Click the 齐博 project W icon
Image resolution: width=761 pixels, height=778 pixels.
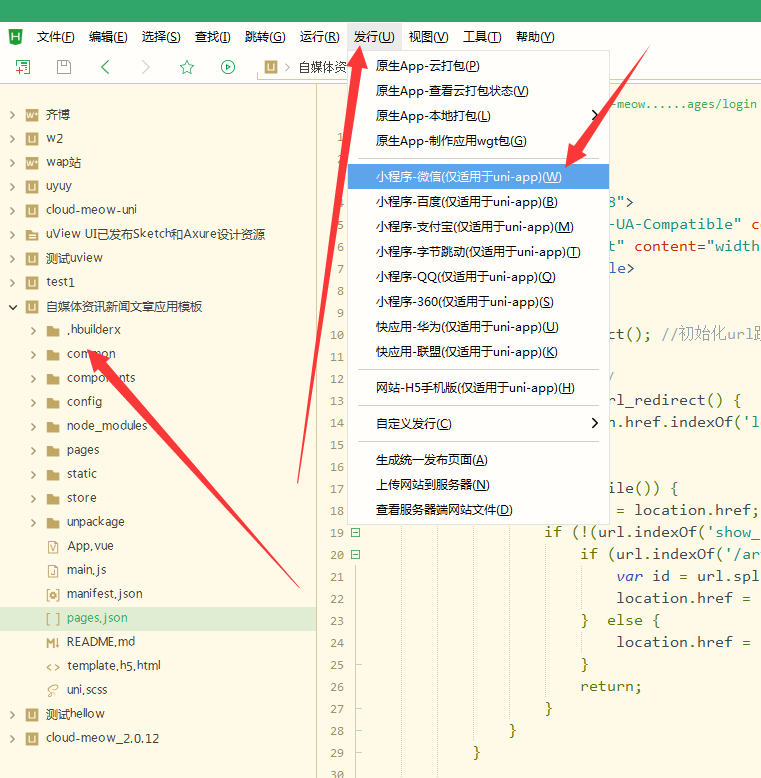(x=32, y=115)
